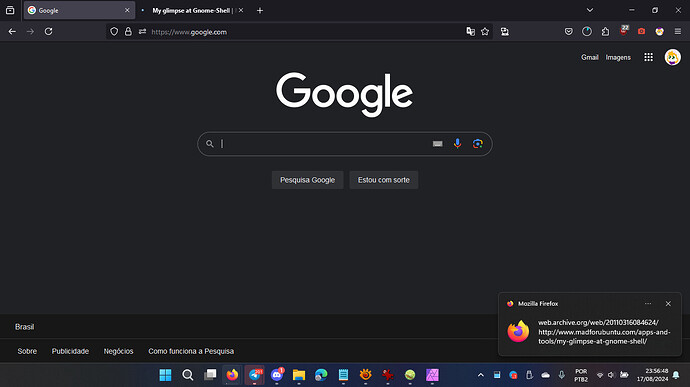Reload the Google page

point(48,32)
